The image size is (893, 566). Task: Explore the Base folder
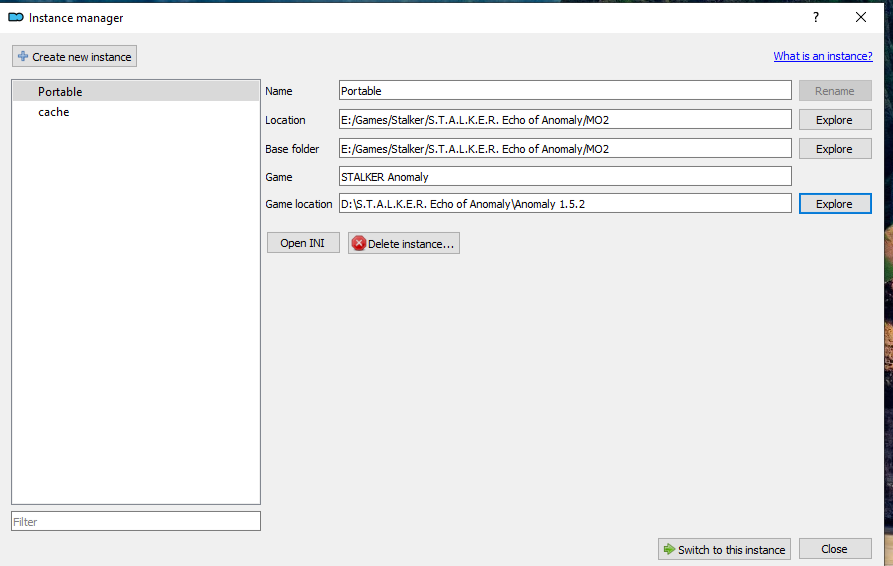point(835,149)
